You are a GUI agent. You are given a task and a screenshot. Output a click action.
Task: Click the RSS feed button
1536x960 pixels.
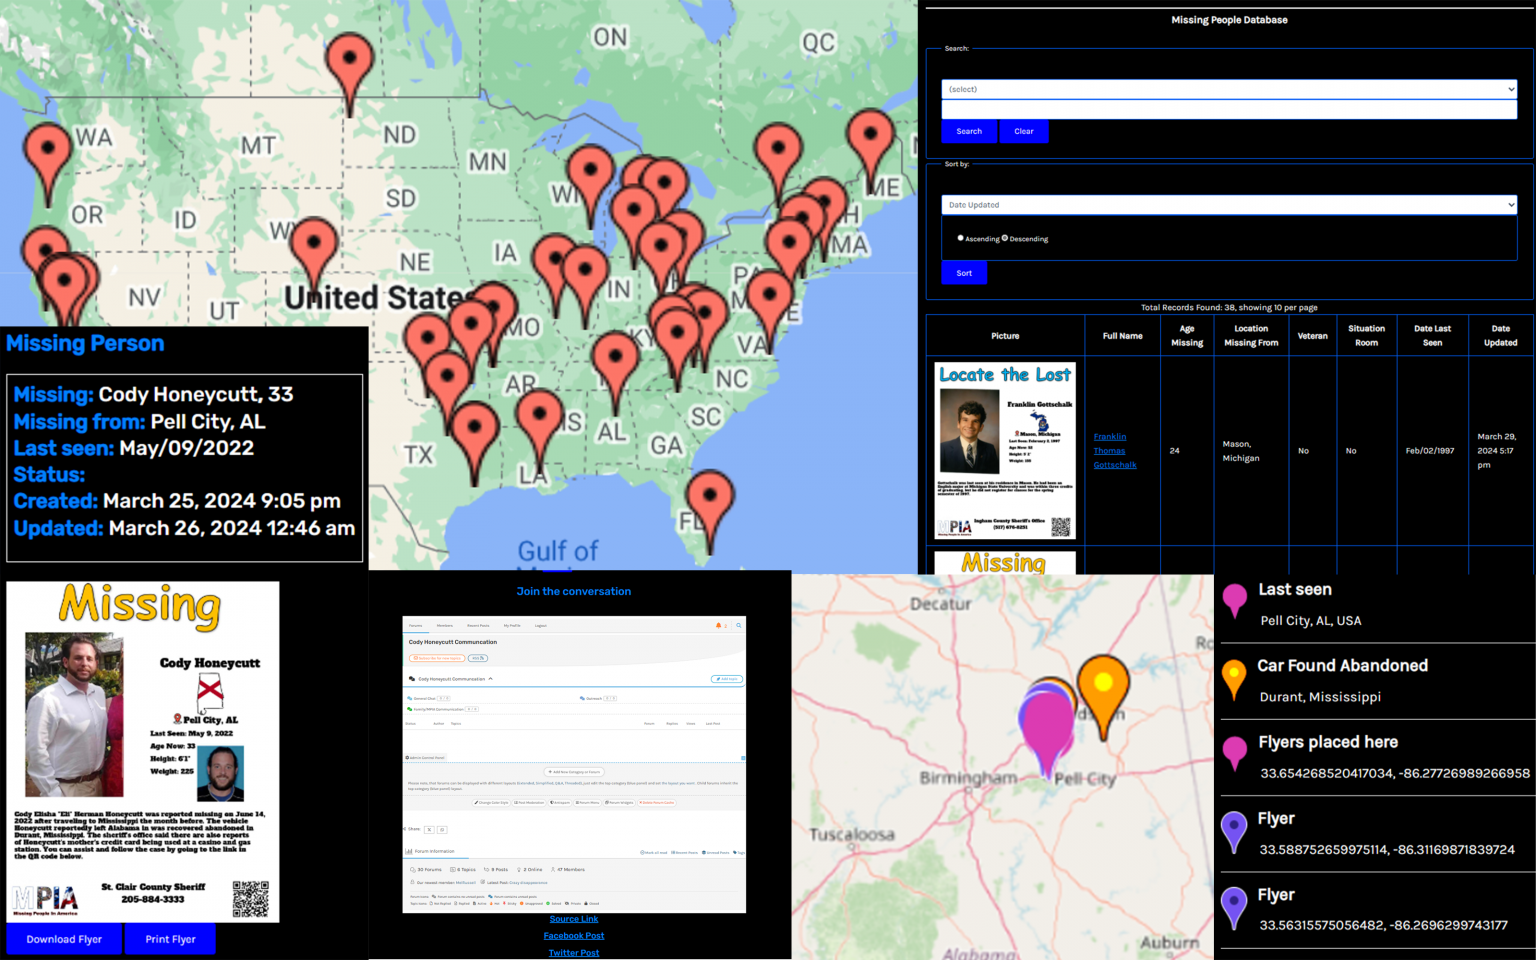[x=478, y=658]
